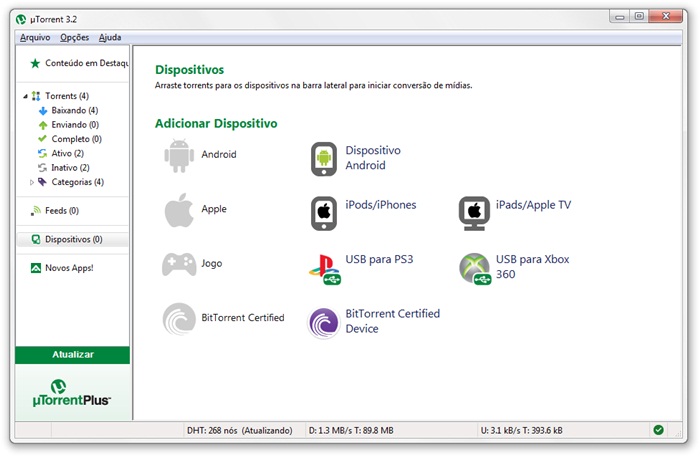The width and height of the screenshot is (700, 457).
Task: Click the green Atualizar button
Action: point(73,355)
